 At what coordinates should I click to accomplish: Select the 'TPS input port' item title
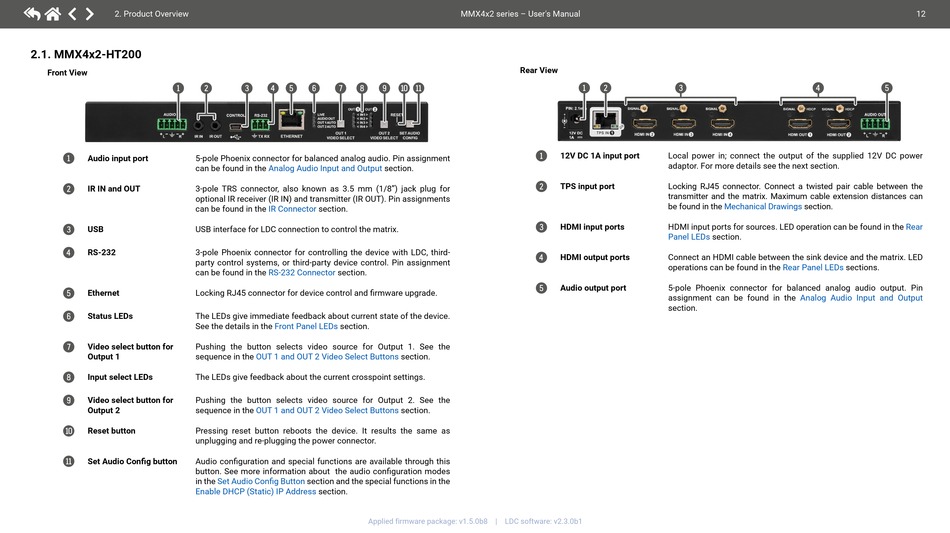pos(587,186)
